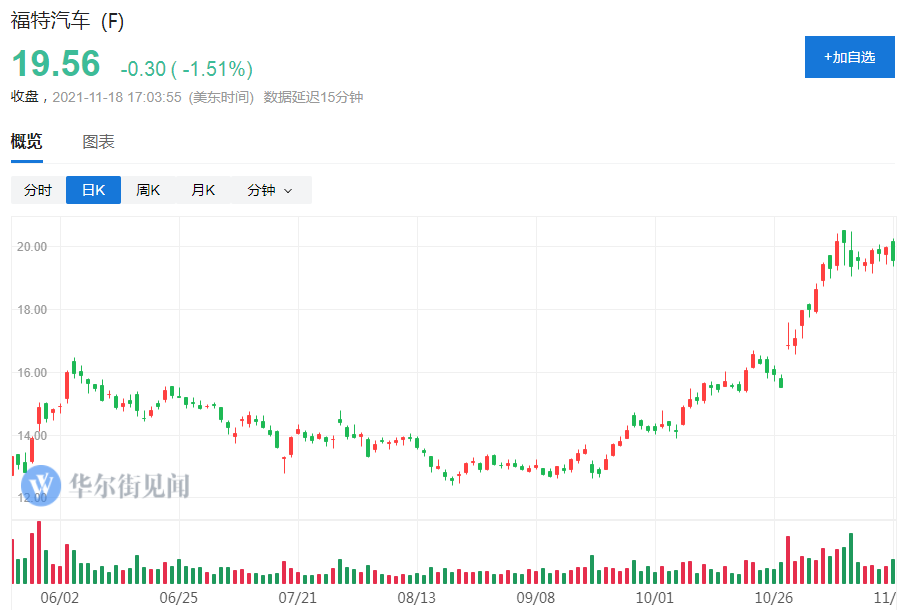Viewport: 905px width, 610px height.
Task: Click the tall green volume bar at far right
Action: pos(851,559)
